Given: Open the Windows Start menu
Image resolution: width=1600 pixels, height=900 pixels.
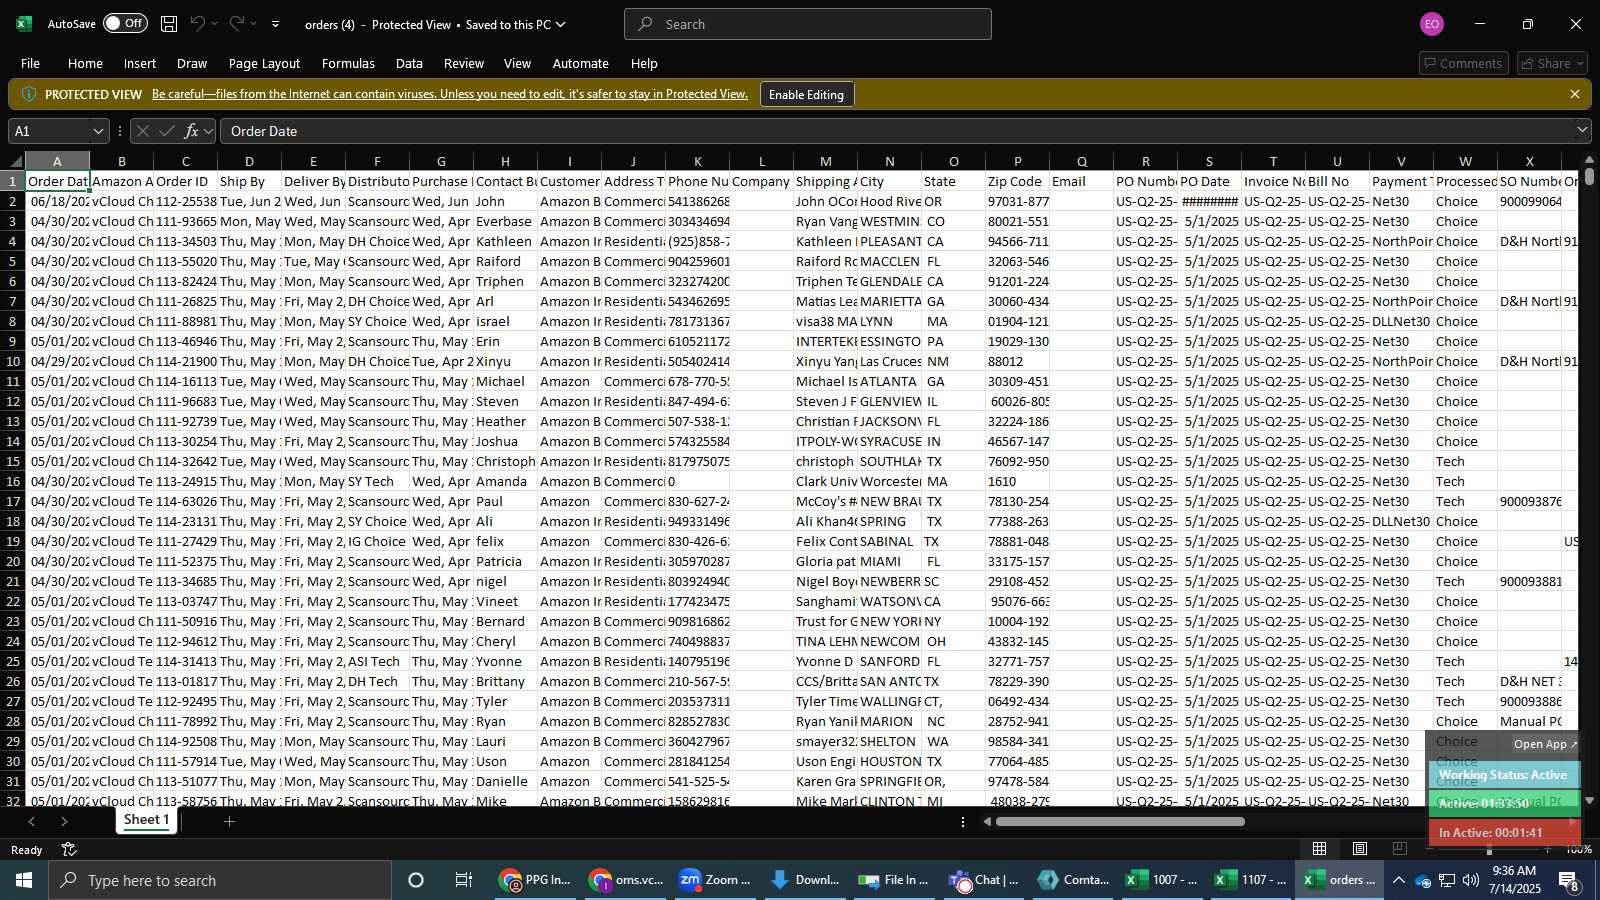Looking at the screenshot, I should tap(24, 880).
